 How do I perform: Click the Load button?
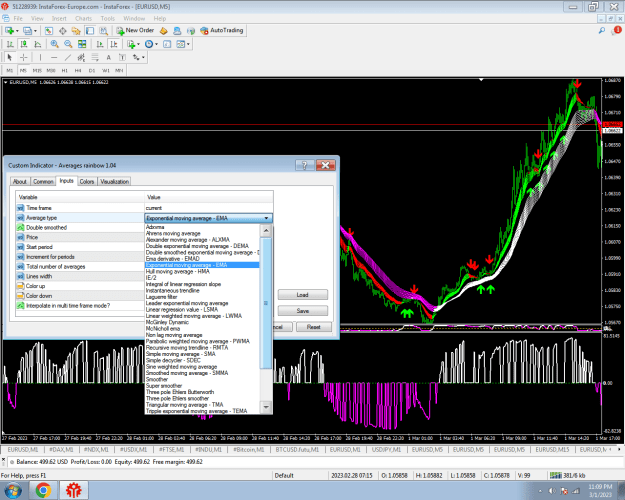(303, 295)
